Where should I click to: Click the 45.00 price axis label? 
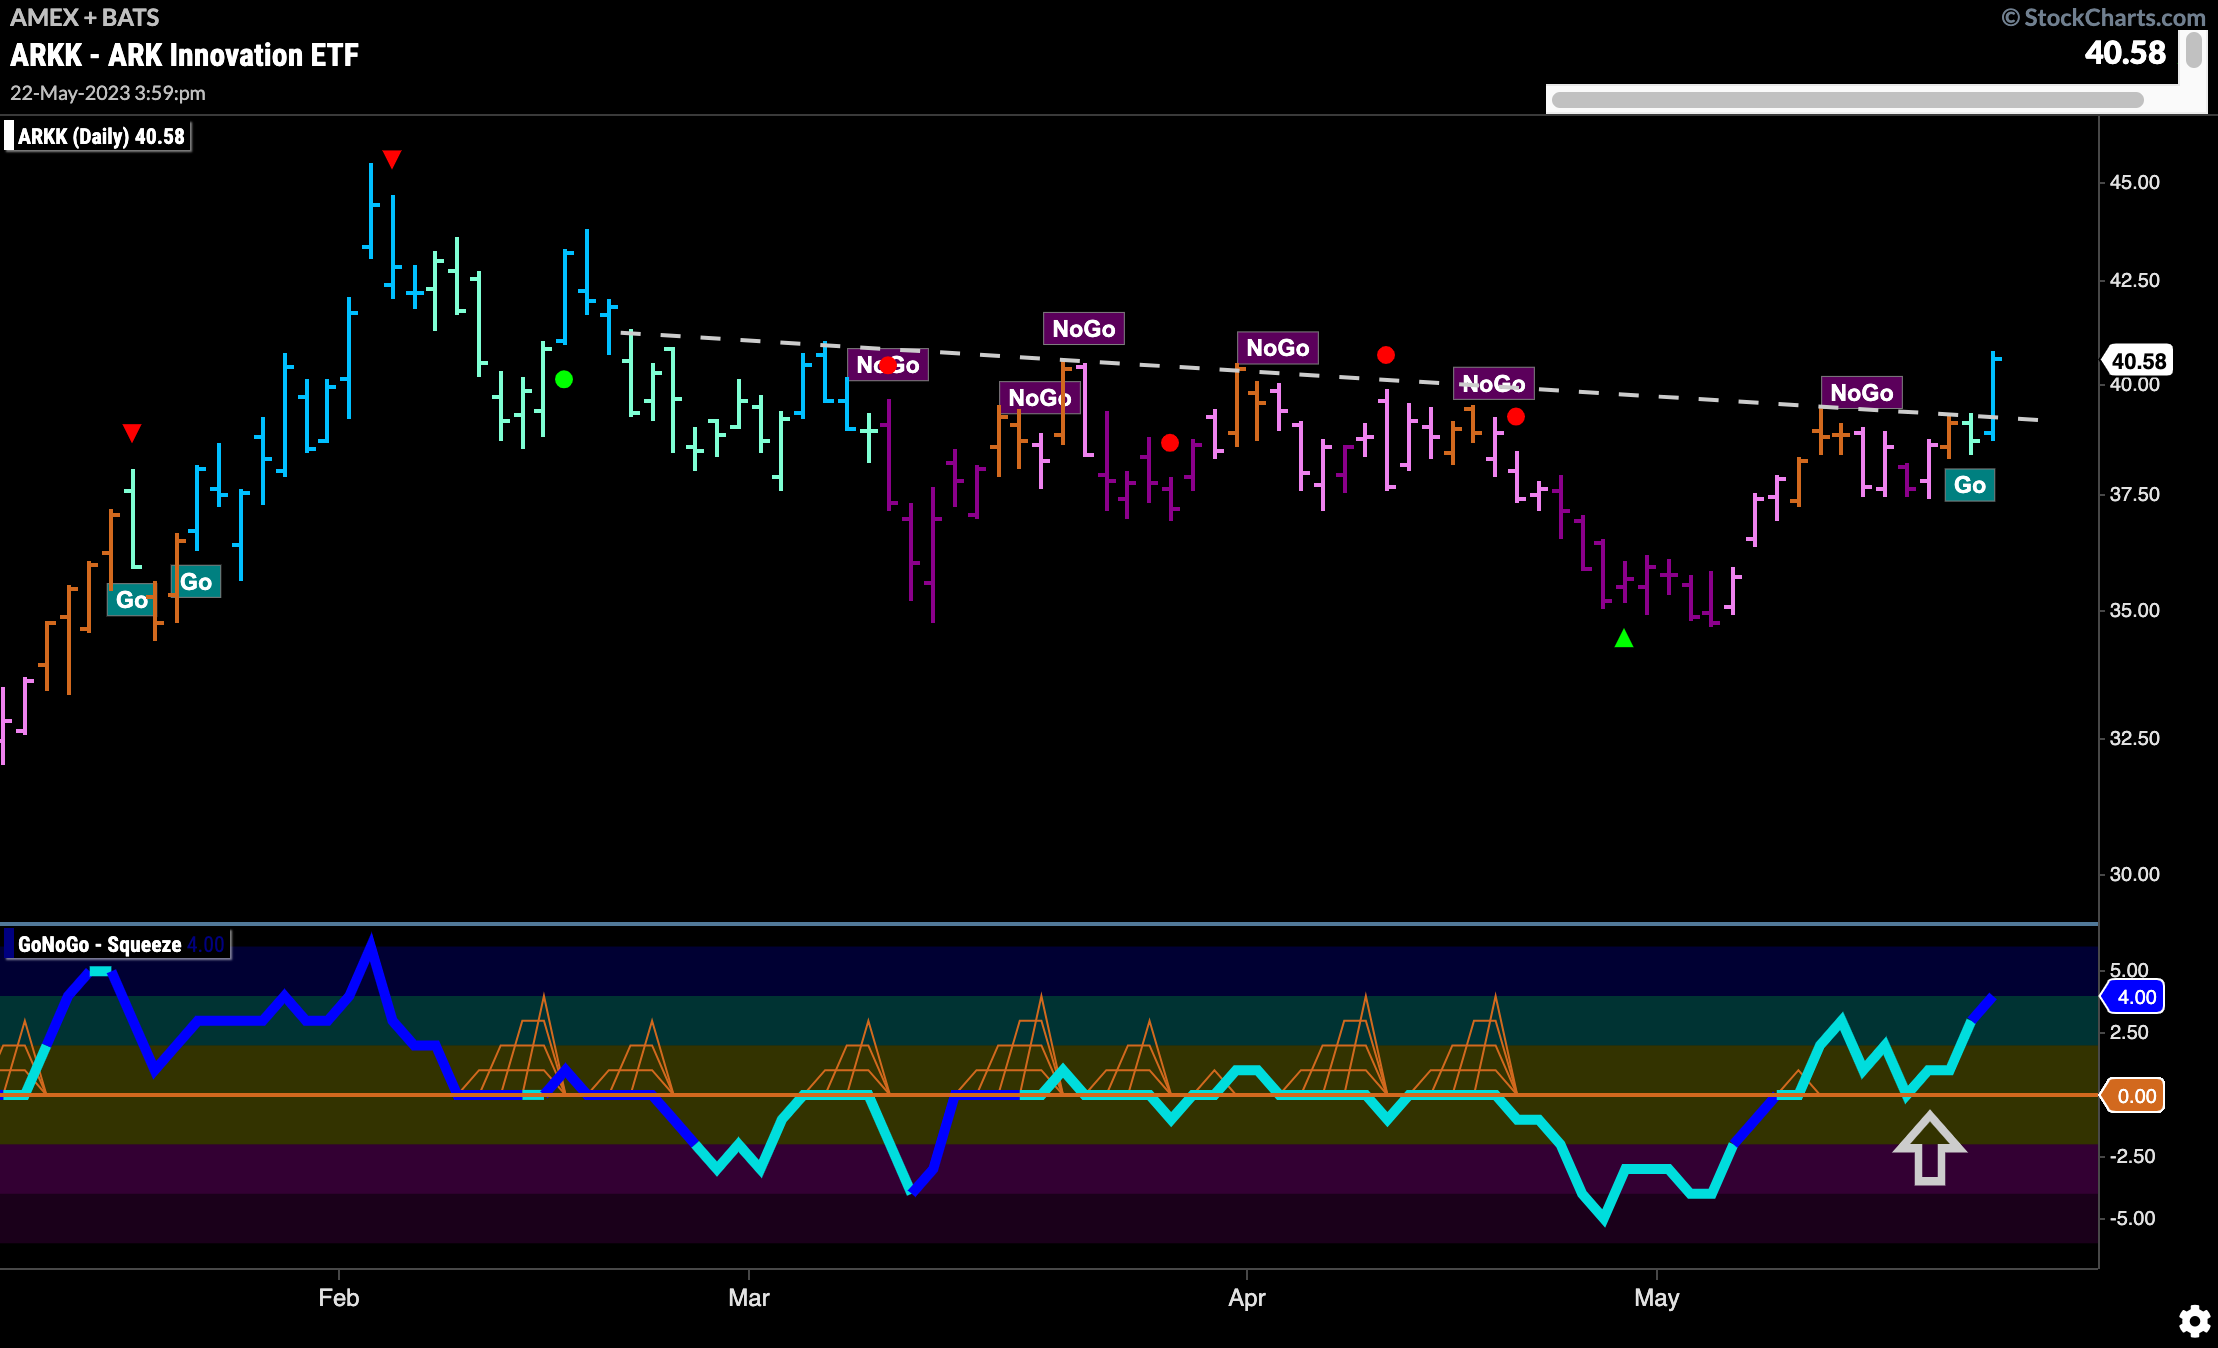pyautogui.click(x=2135, y=182)
